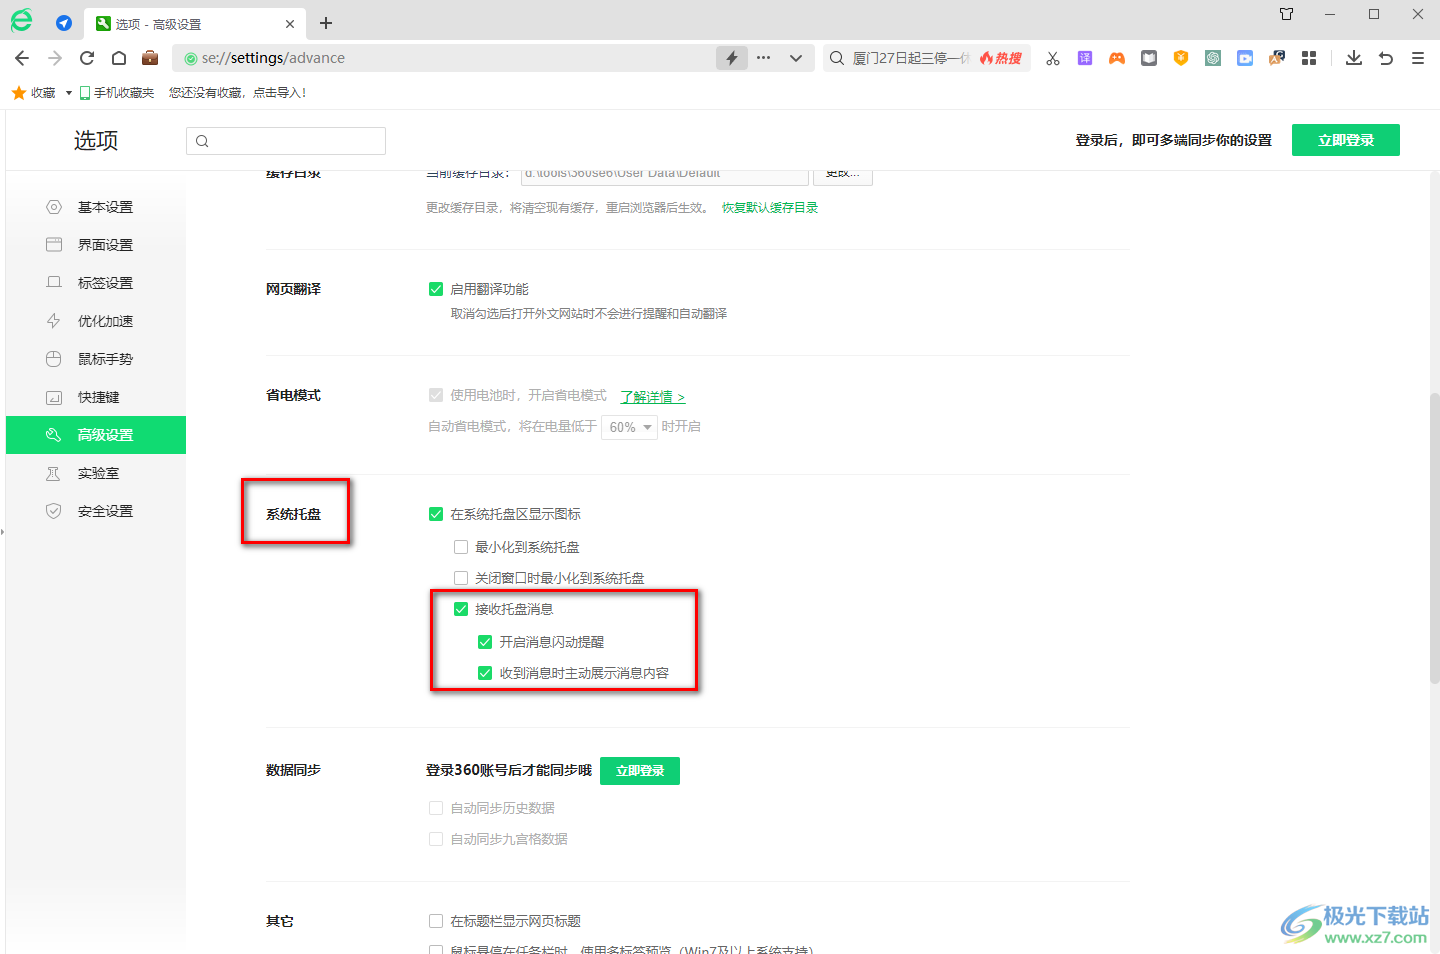Open 界面设置 in the sidebar
Image resolution: width=1440 pixels, height=954 pixels.
pos(96,245)
